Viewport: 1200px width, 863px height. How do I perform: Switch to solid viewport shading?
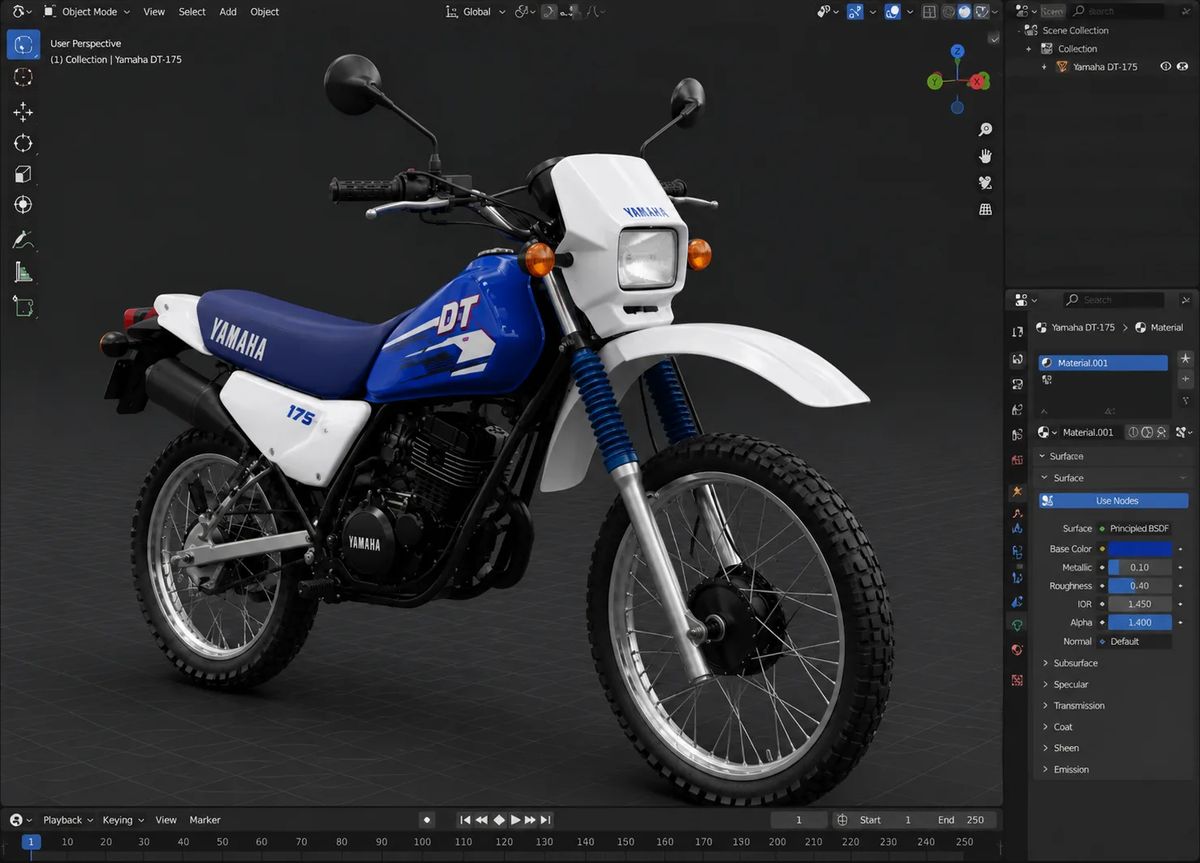point(964,12)
